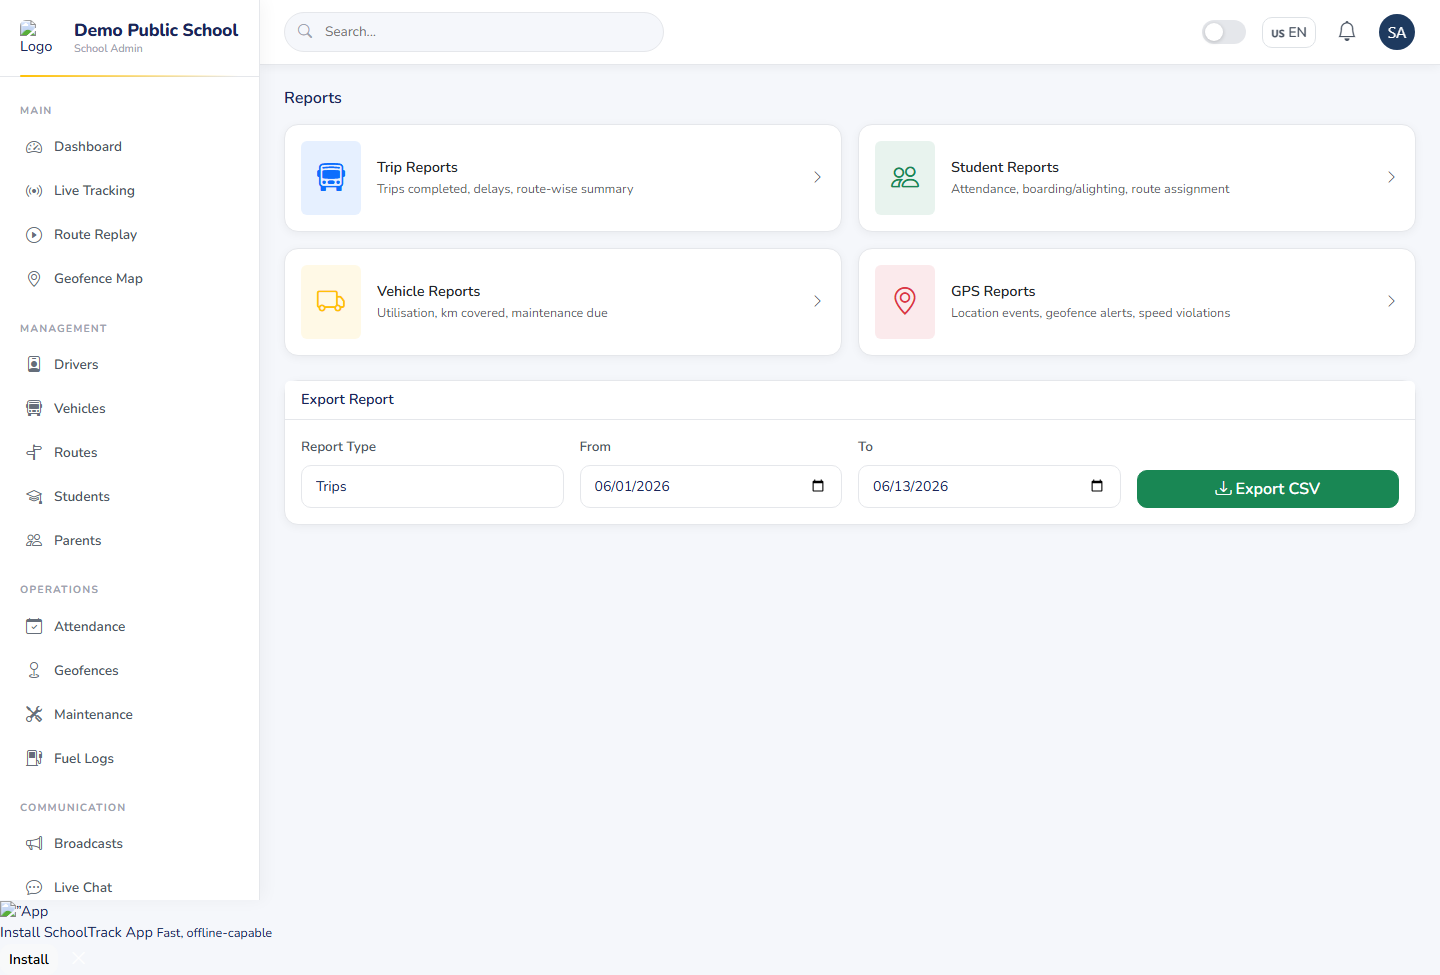1440x975 pixels.
Task: Click the Attendance calendar icon
Action: [x=34, y=627]
